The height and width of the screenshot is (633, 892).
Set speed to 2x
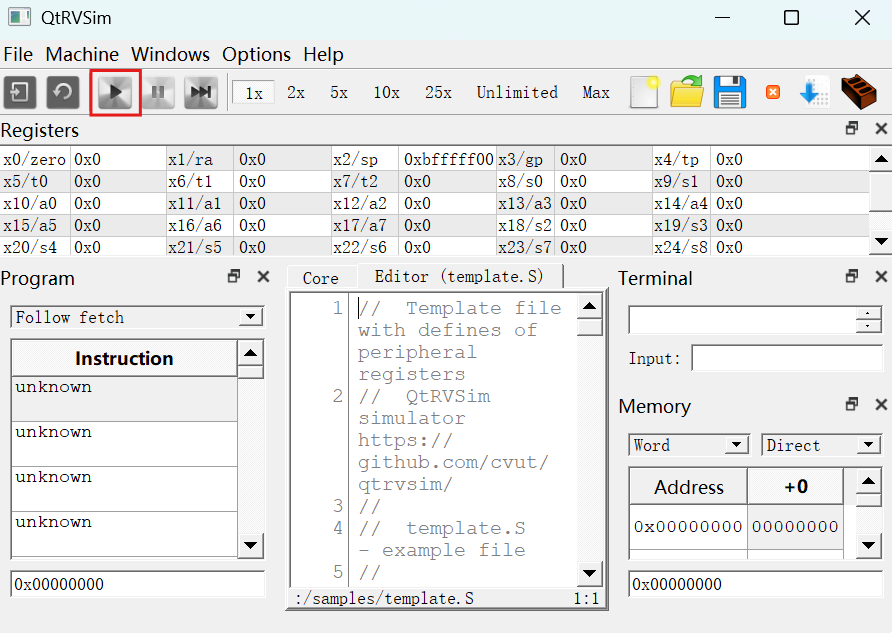[296, 93]
